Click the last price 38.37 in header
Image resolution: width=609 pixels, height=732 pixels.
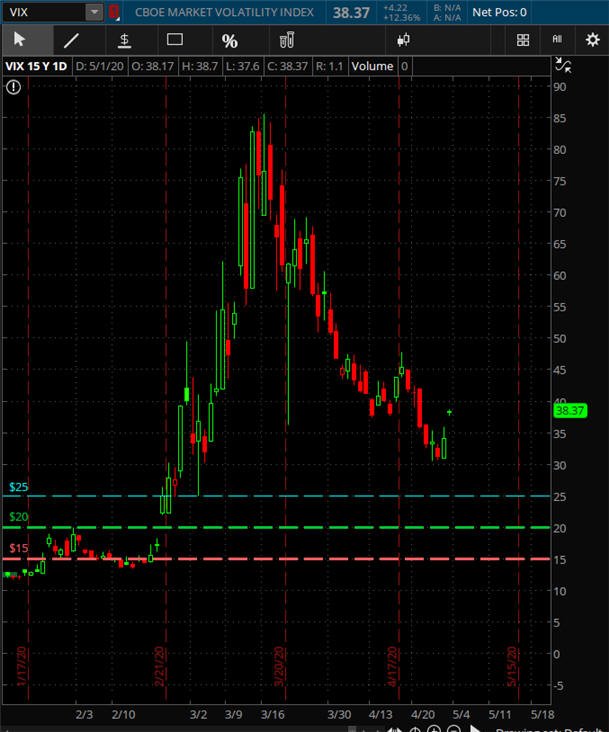point(351,13)
